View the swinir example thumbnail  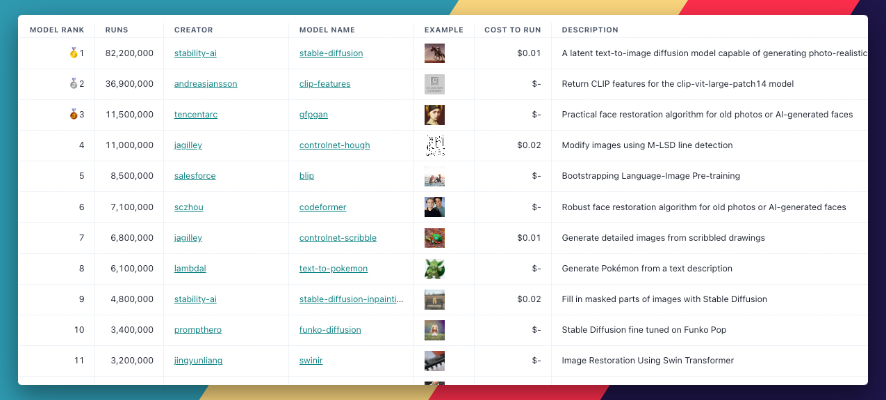[435, 360]
